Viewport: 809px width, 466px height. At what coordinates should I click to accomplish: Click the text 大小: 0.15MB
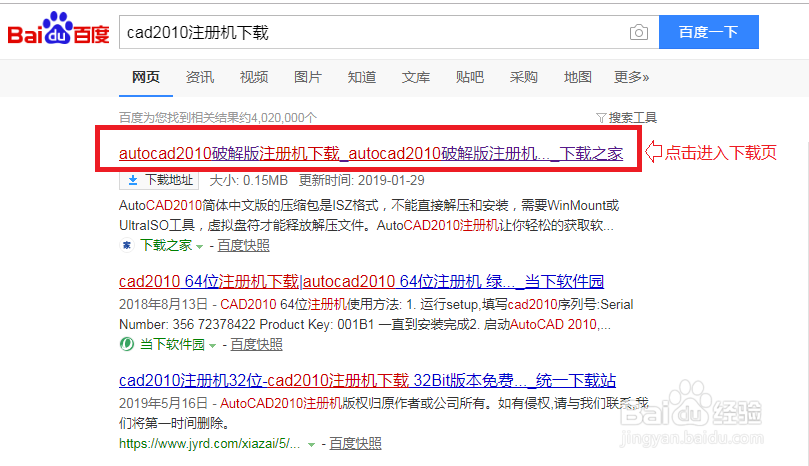coord(249,180)
